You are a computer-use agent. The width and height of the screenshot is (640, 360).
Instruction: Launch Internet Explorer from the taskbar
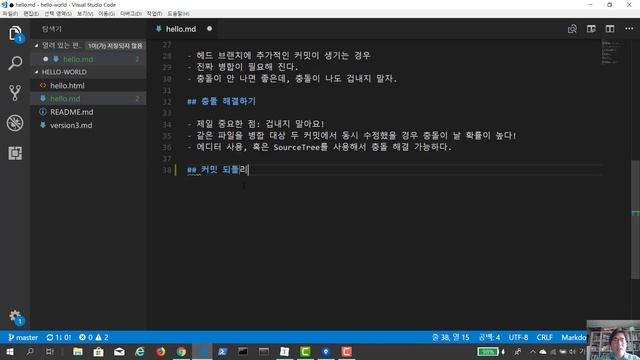pos(140,352)
